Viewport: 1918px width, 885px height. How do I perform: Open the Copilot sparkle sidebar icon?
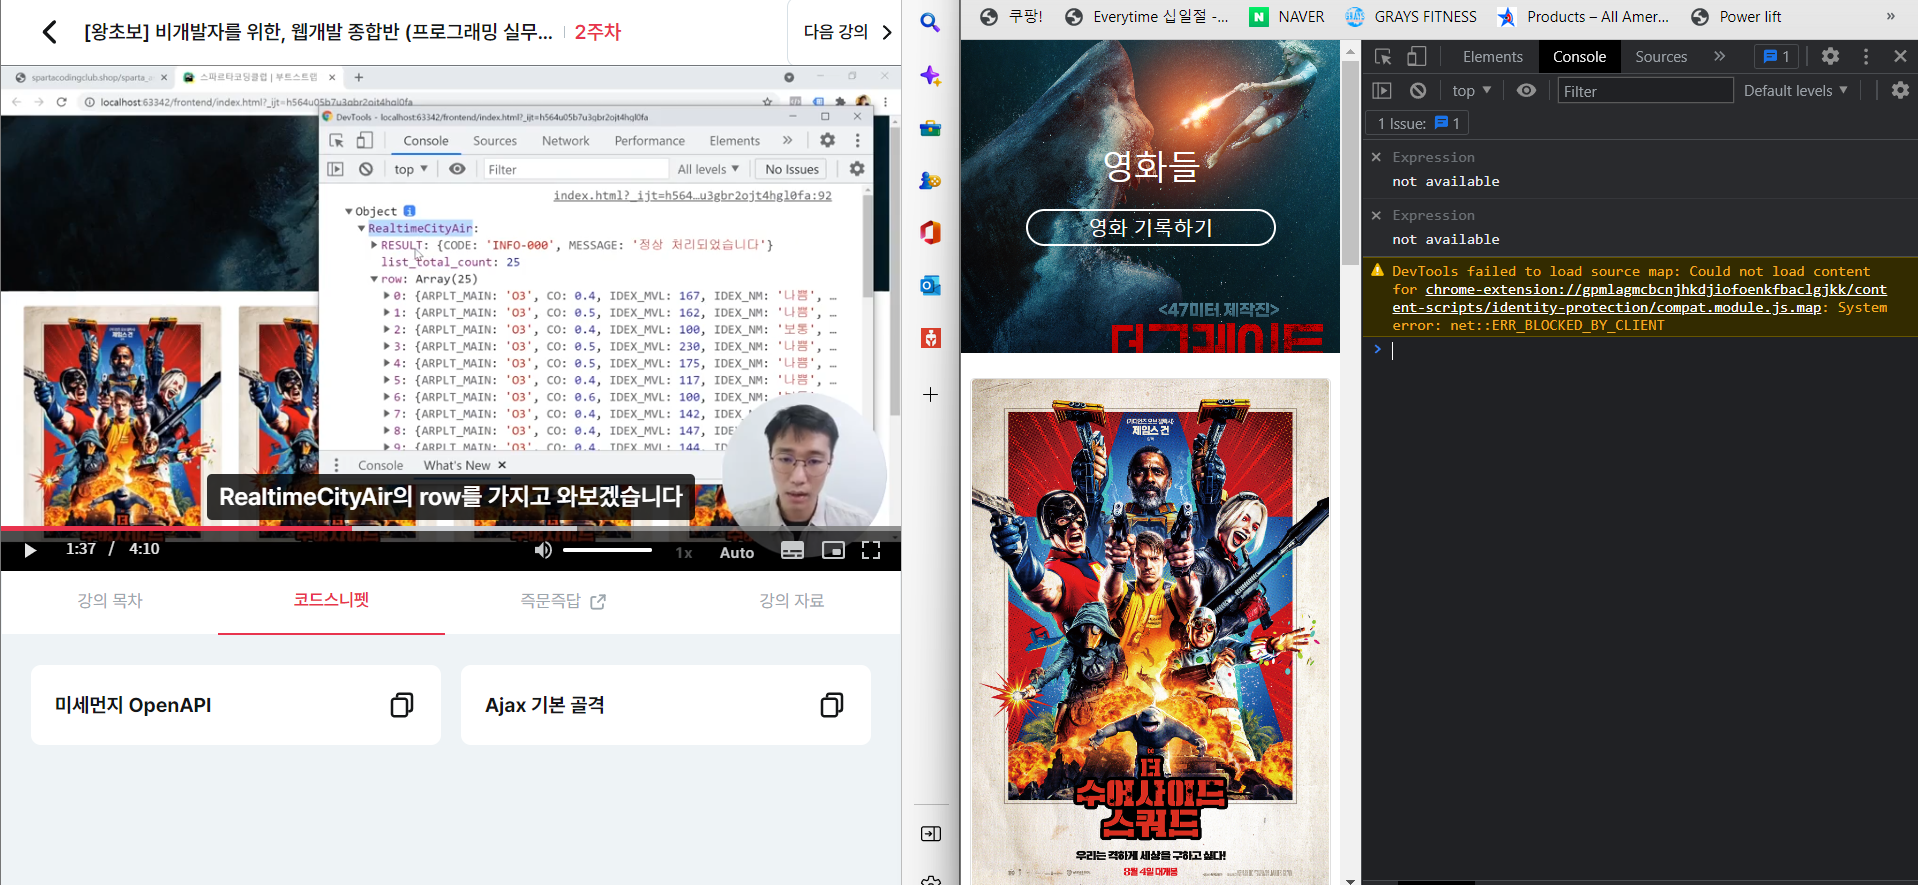(930, 76)
